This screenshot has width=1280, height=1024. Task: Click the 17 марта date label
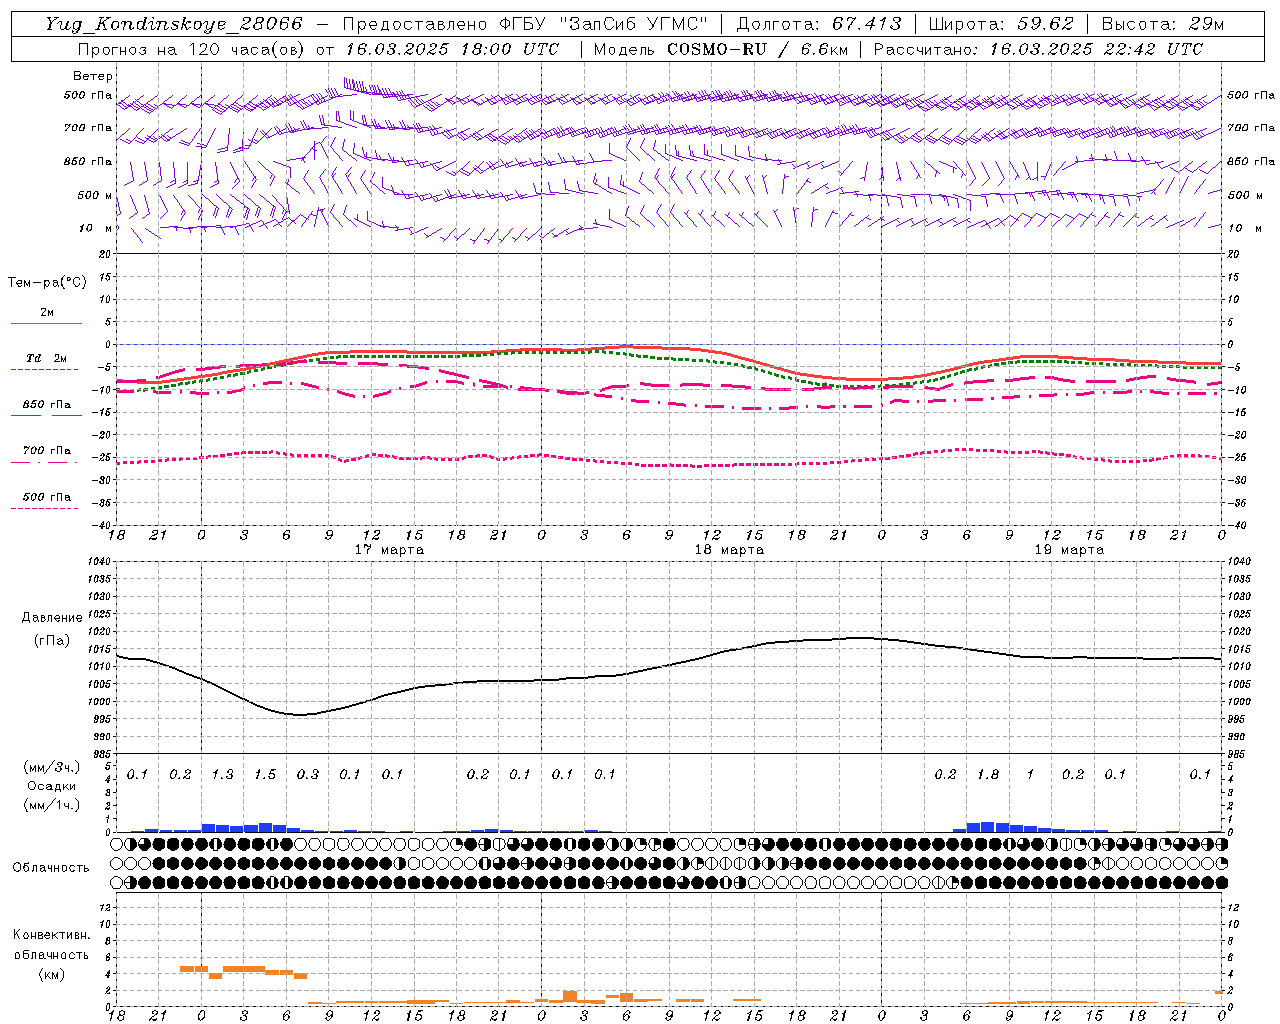[389, 550]
